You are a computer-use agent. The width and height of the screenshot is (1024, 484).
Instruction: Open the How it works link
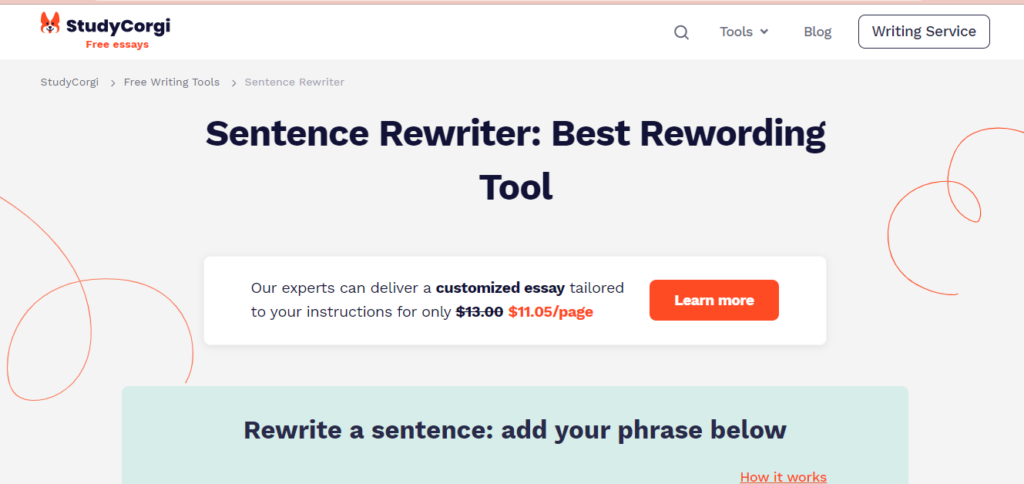[783, 477]
